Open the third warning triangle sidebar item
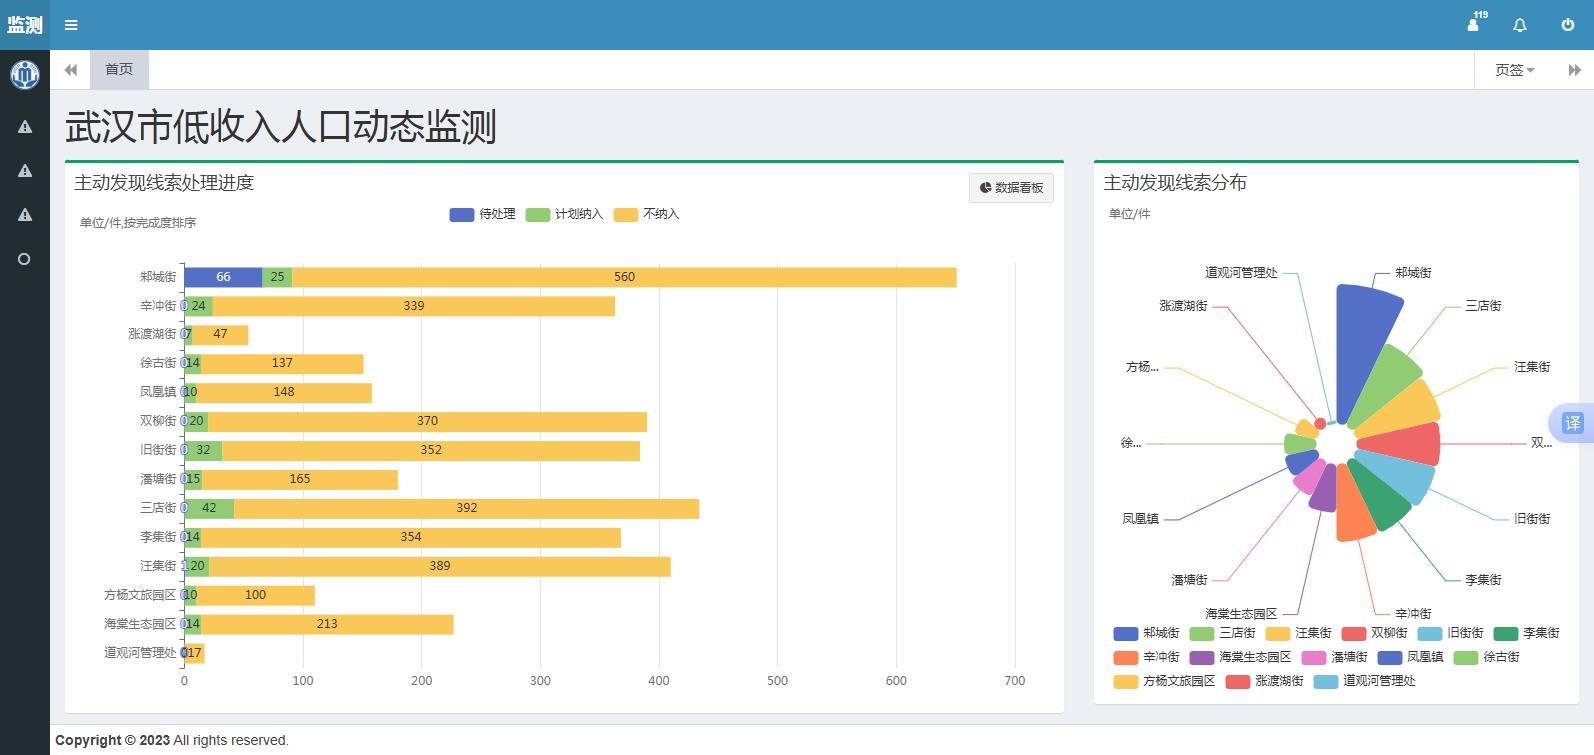The image size is (1594, 755). 25,215
